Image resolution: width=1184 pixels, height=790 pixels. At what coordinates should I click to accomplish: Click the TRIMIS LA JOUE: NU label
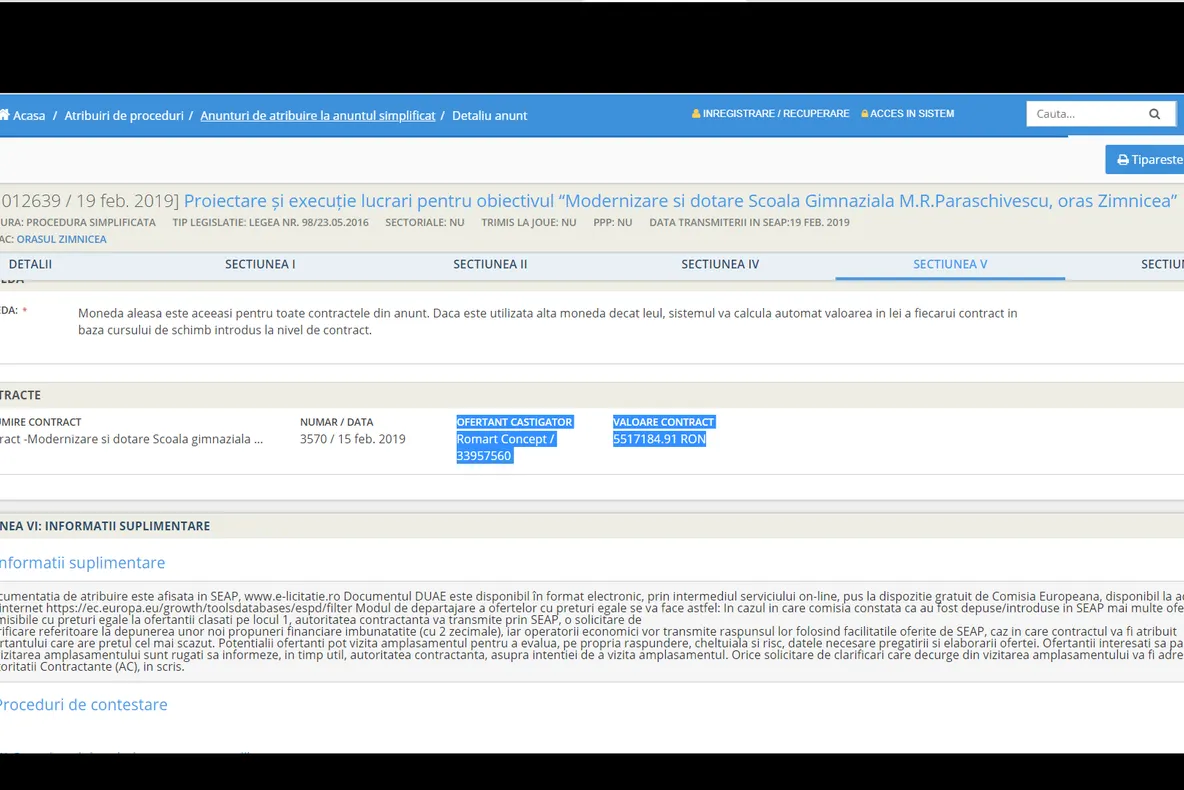click(529, 223)
